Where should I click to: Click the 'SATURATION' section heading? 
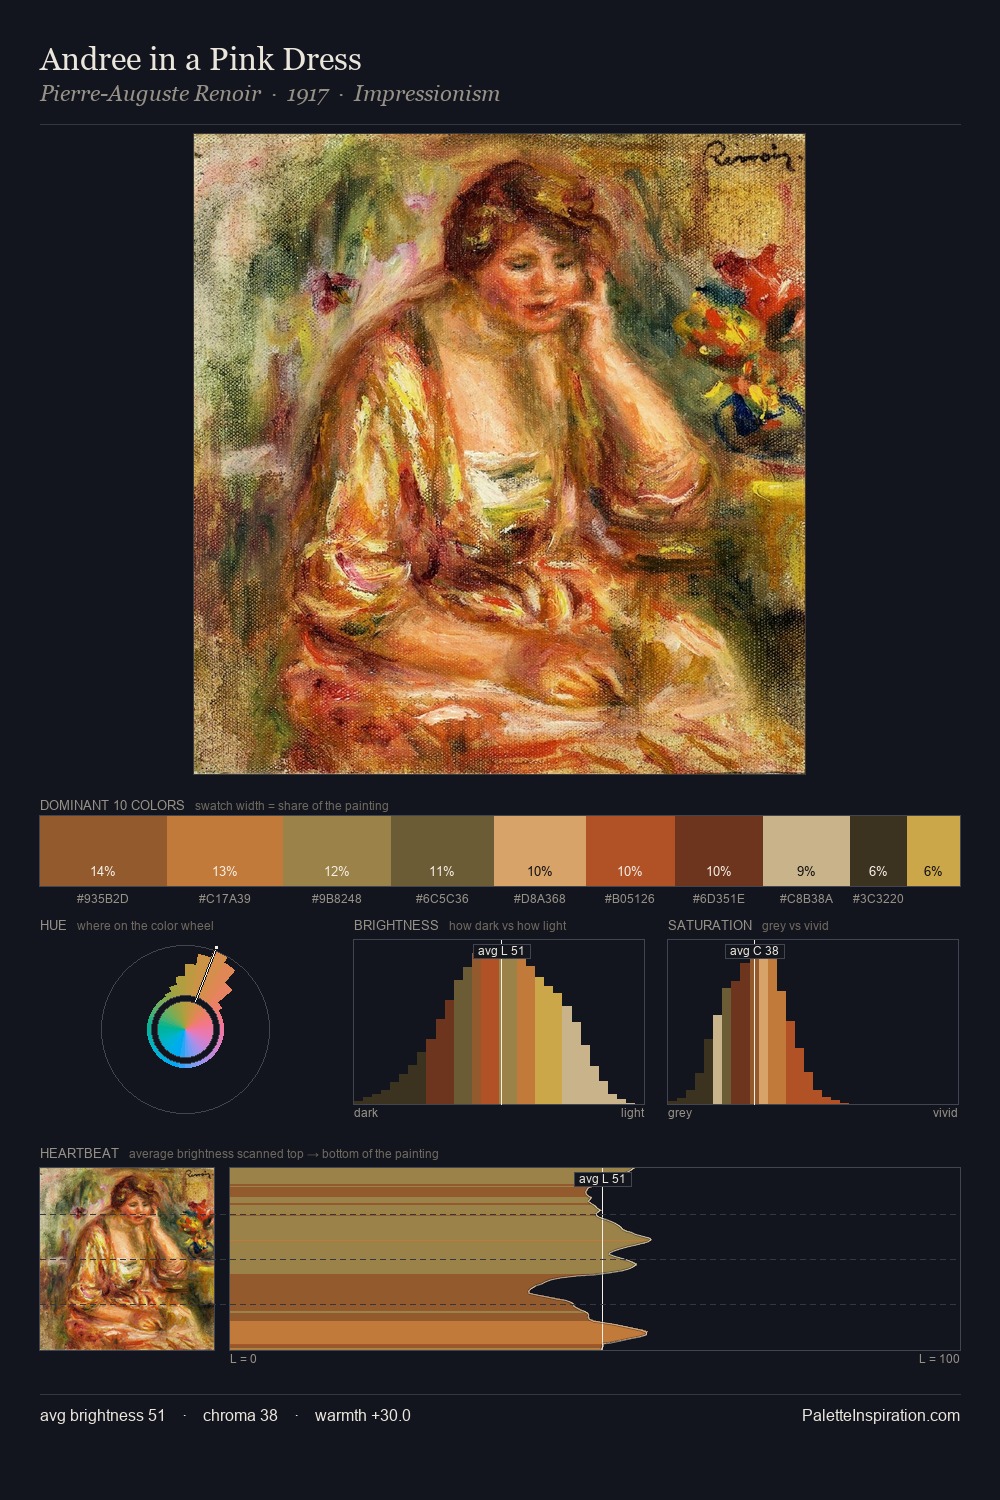pos(710,925)
